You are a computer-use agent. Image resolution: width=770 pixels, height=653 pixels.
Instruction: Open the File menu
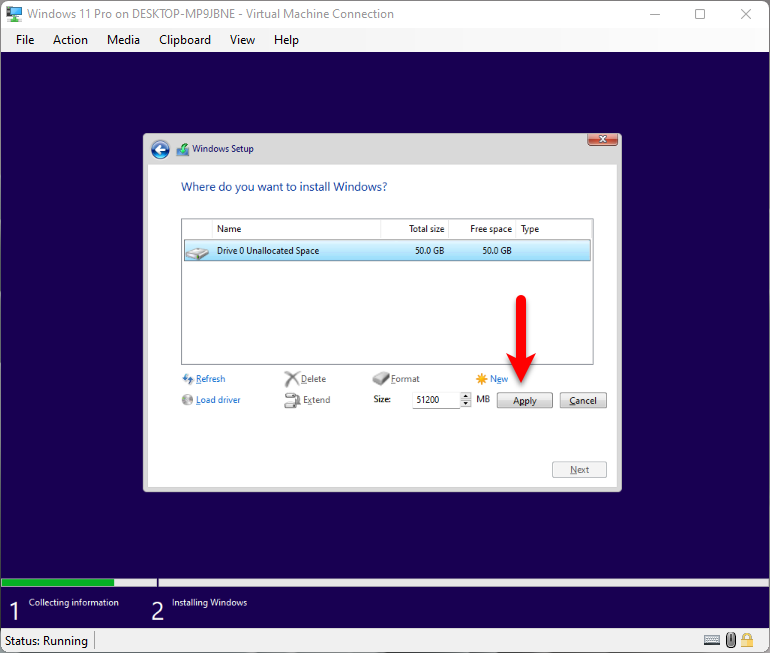pyautogui.click(x=25, y=40)
